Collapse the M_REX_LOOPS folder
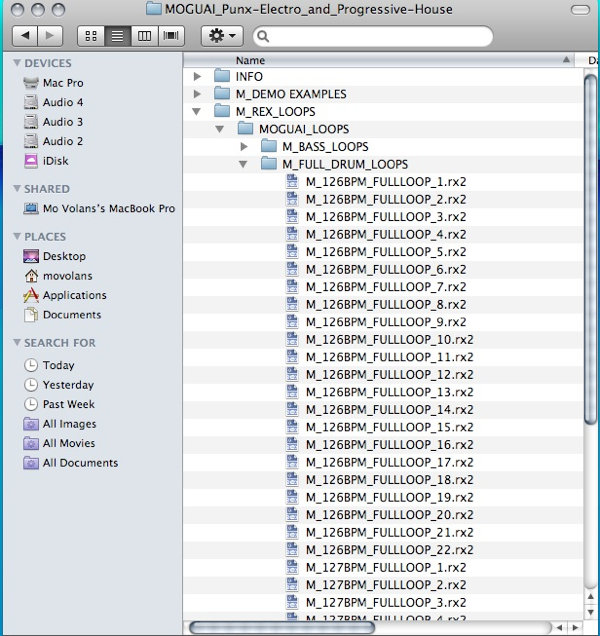The image size is (600, 636). 197,111
